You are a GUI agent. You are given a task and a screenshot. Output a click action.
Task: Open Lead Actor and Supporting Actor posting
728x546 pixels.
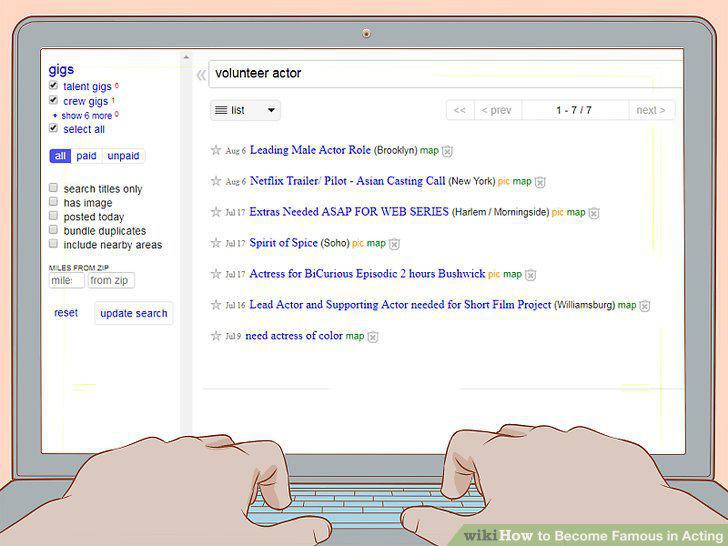coord(400,305)
